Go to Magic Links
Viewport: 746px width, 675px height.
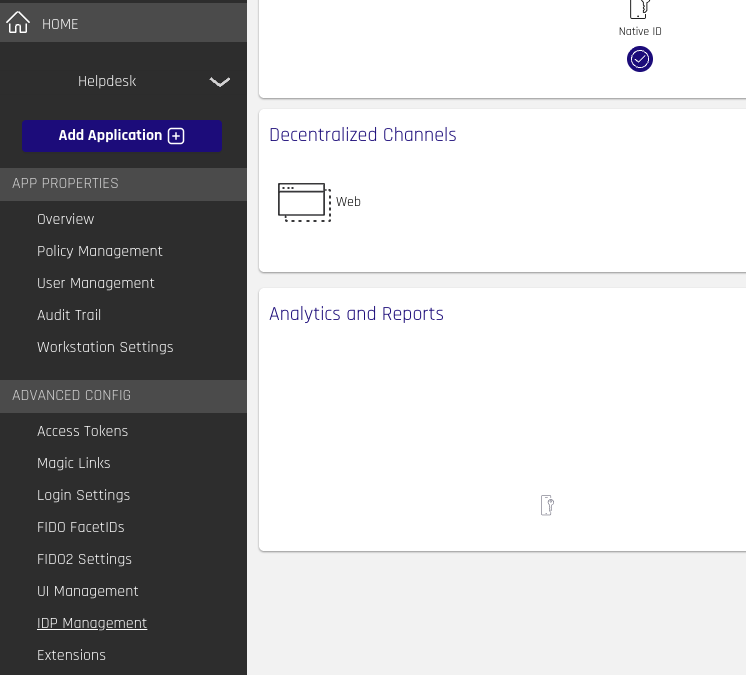[x=74, y=463]
